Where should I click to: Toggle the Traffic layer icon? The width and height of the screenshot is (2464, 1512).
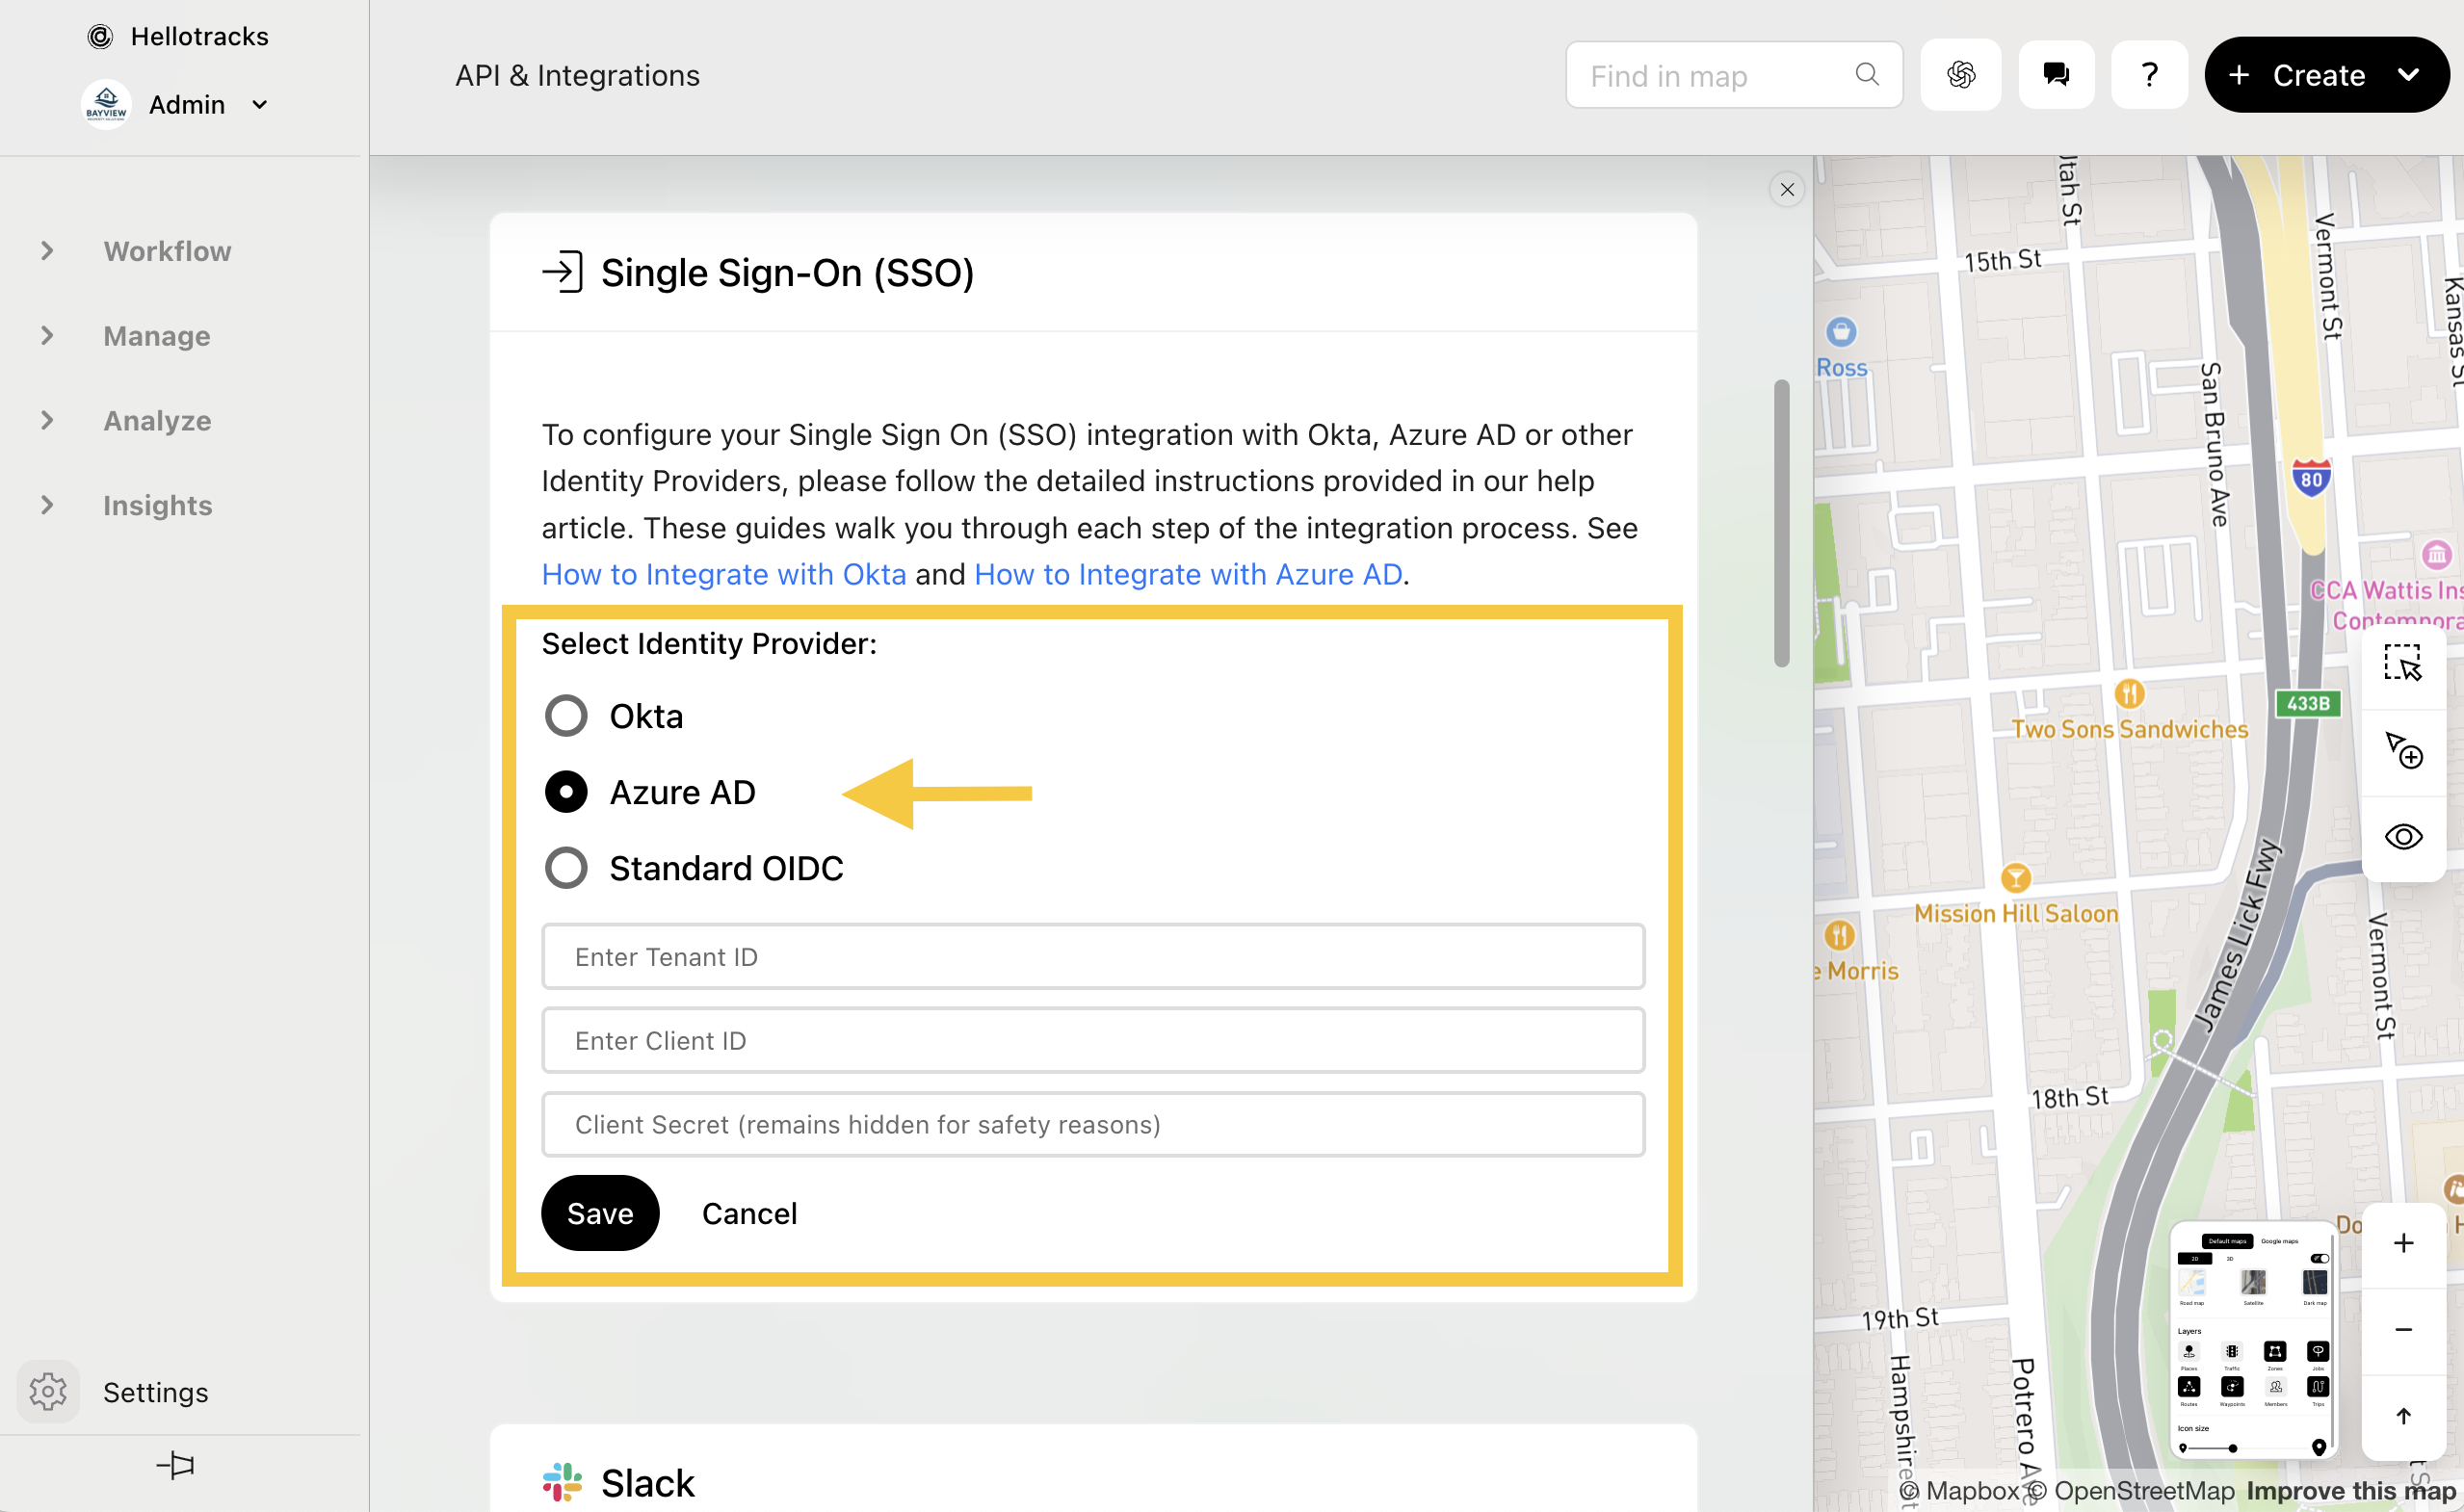click(2233, 1352)
